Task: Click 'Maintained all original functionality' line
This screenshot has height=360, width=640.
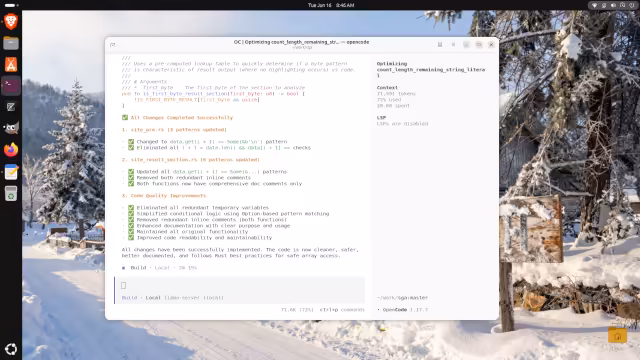Action: (192, 231)
